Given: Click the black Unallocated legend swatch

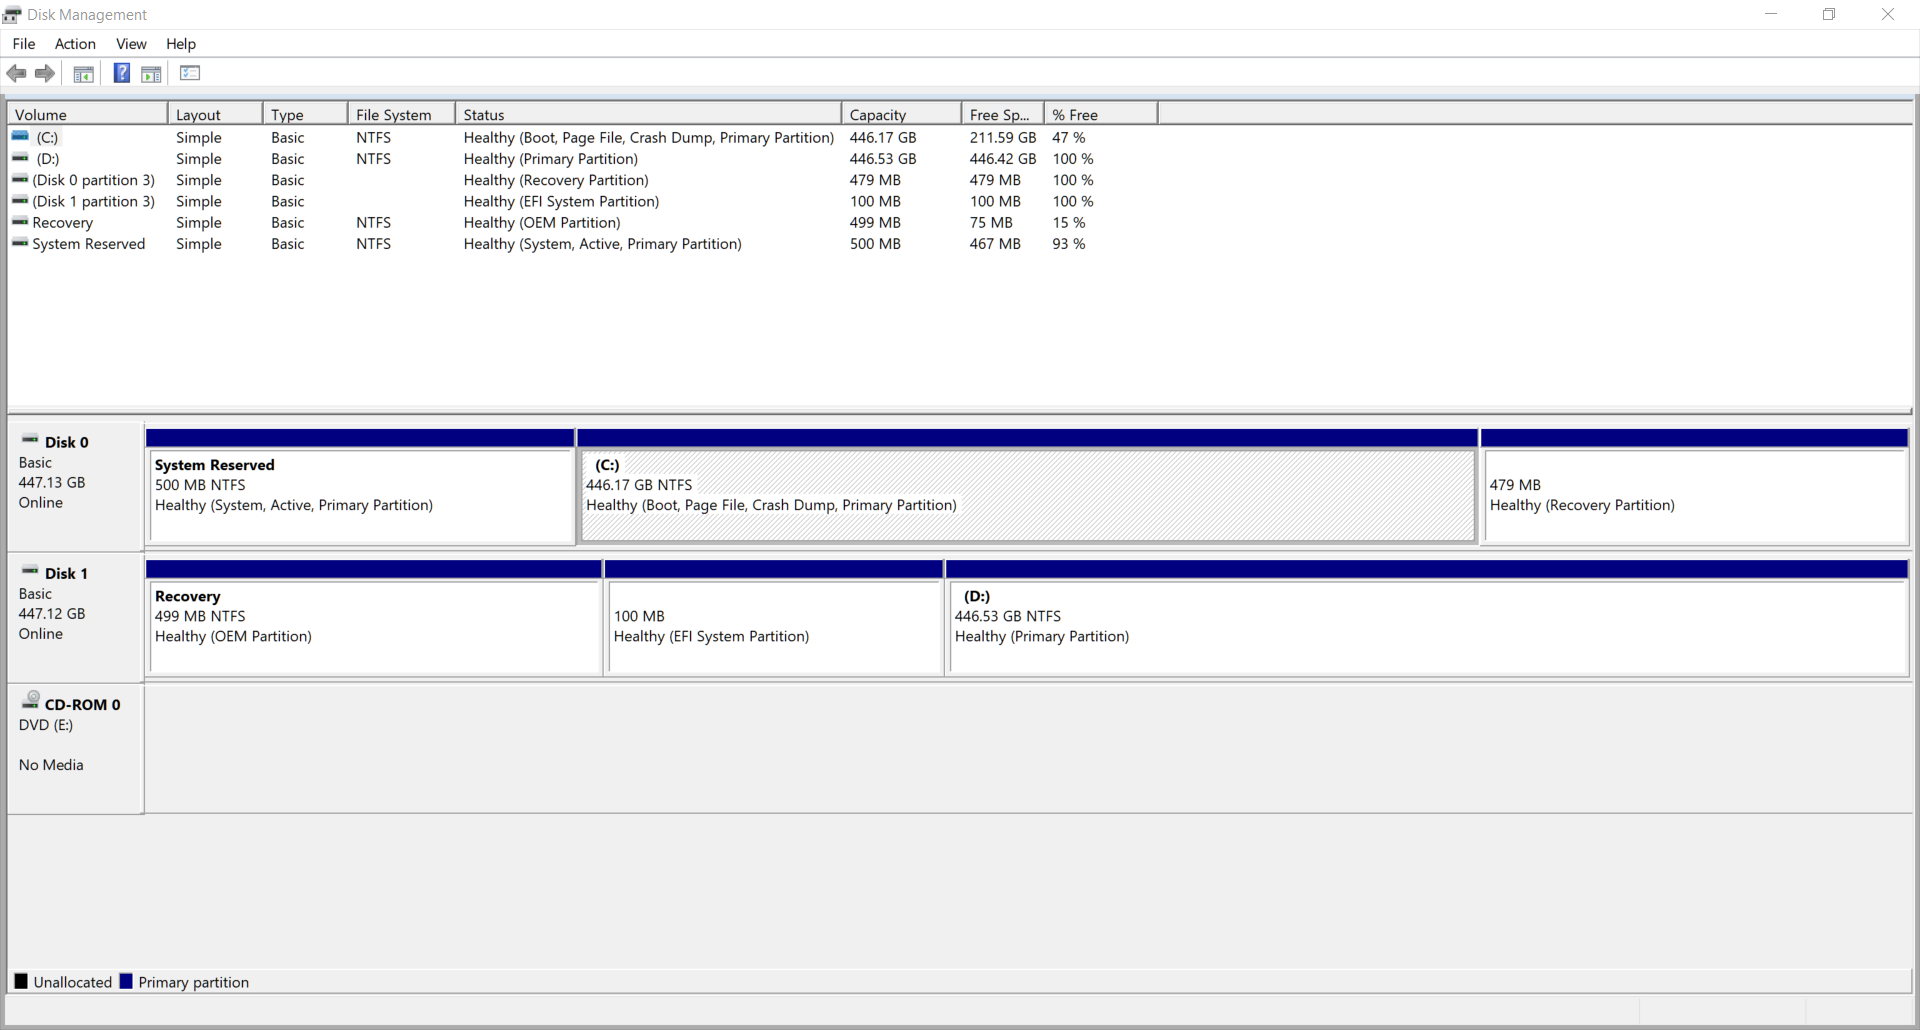Looking at the screenshot, I should (21, 981).
